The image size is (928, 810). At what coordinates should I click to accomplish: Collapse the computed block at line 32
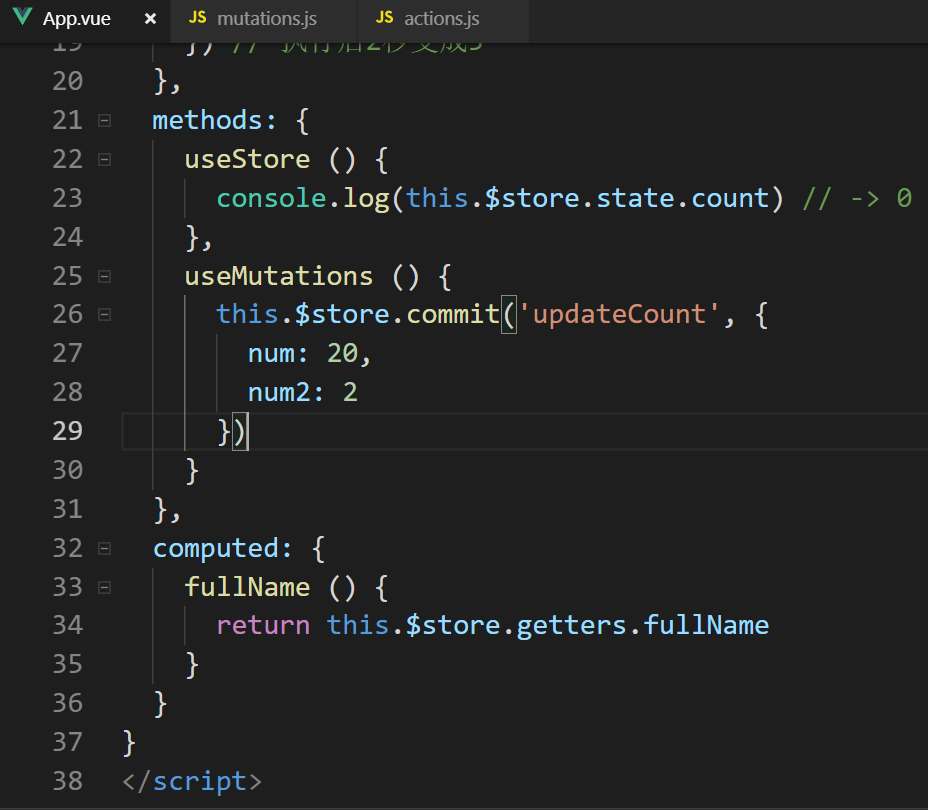coord(104,548)
